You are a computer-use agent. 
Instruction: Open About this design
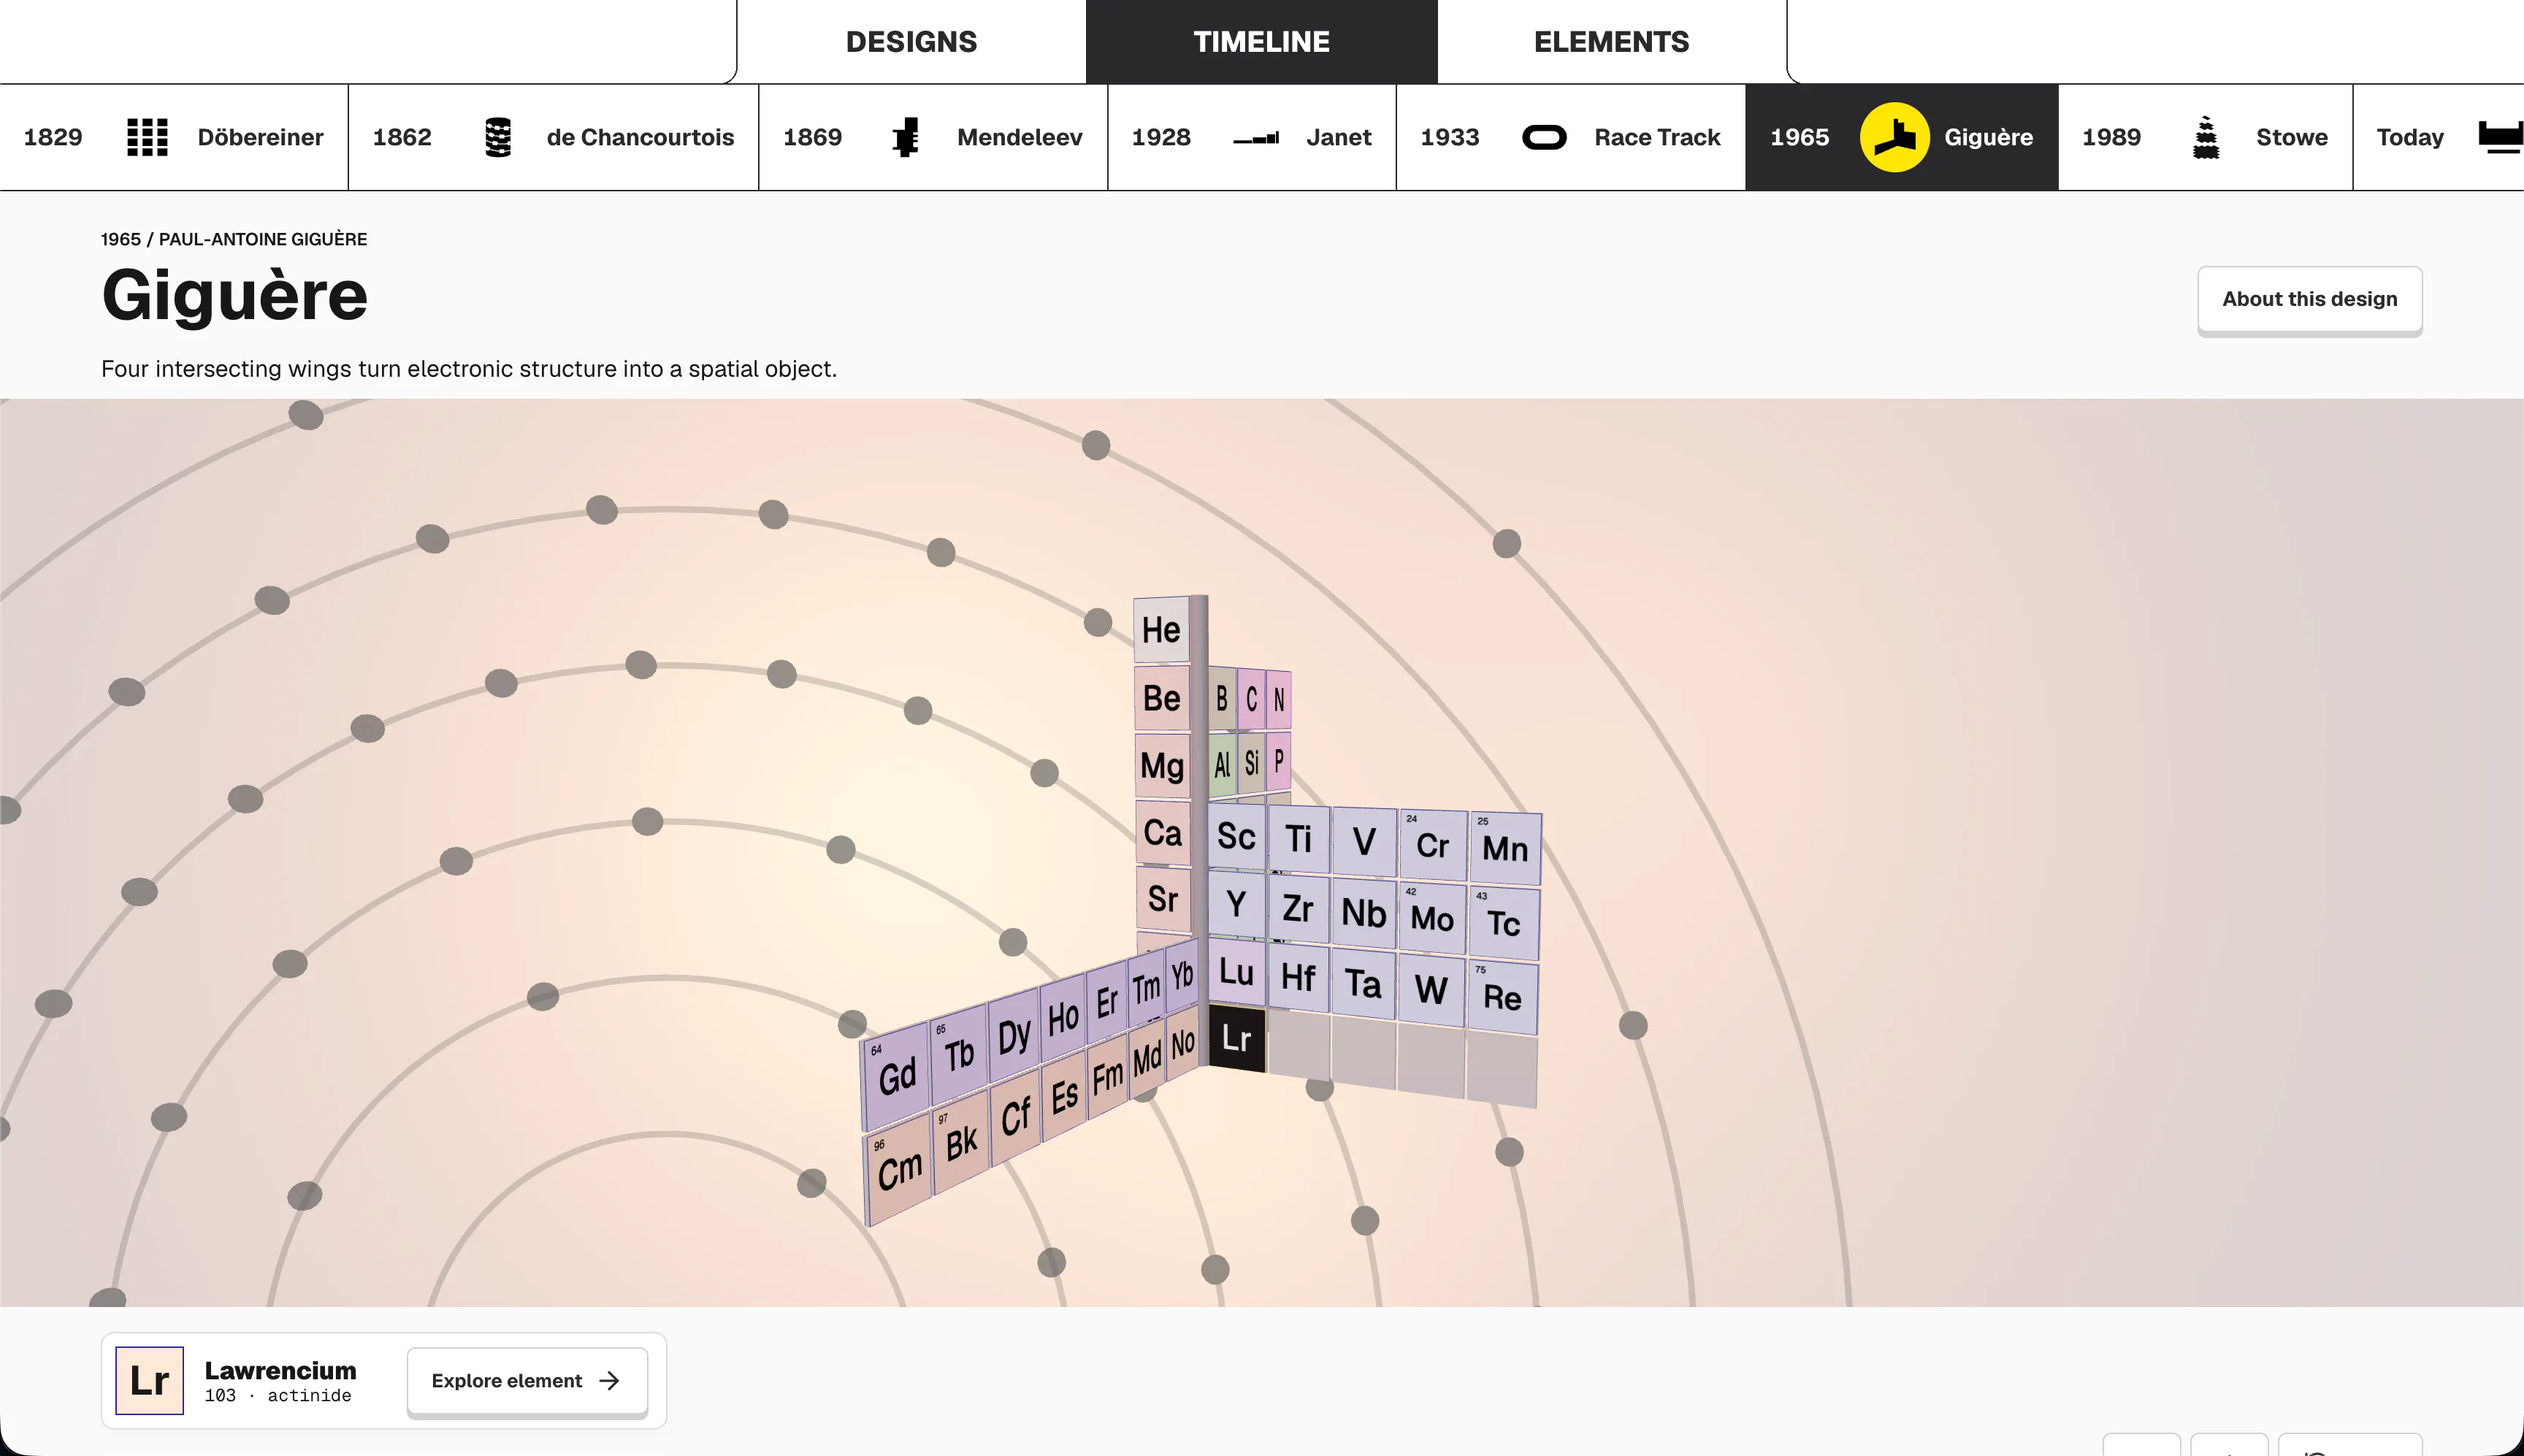point(2309,299)
